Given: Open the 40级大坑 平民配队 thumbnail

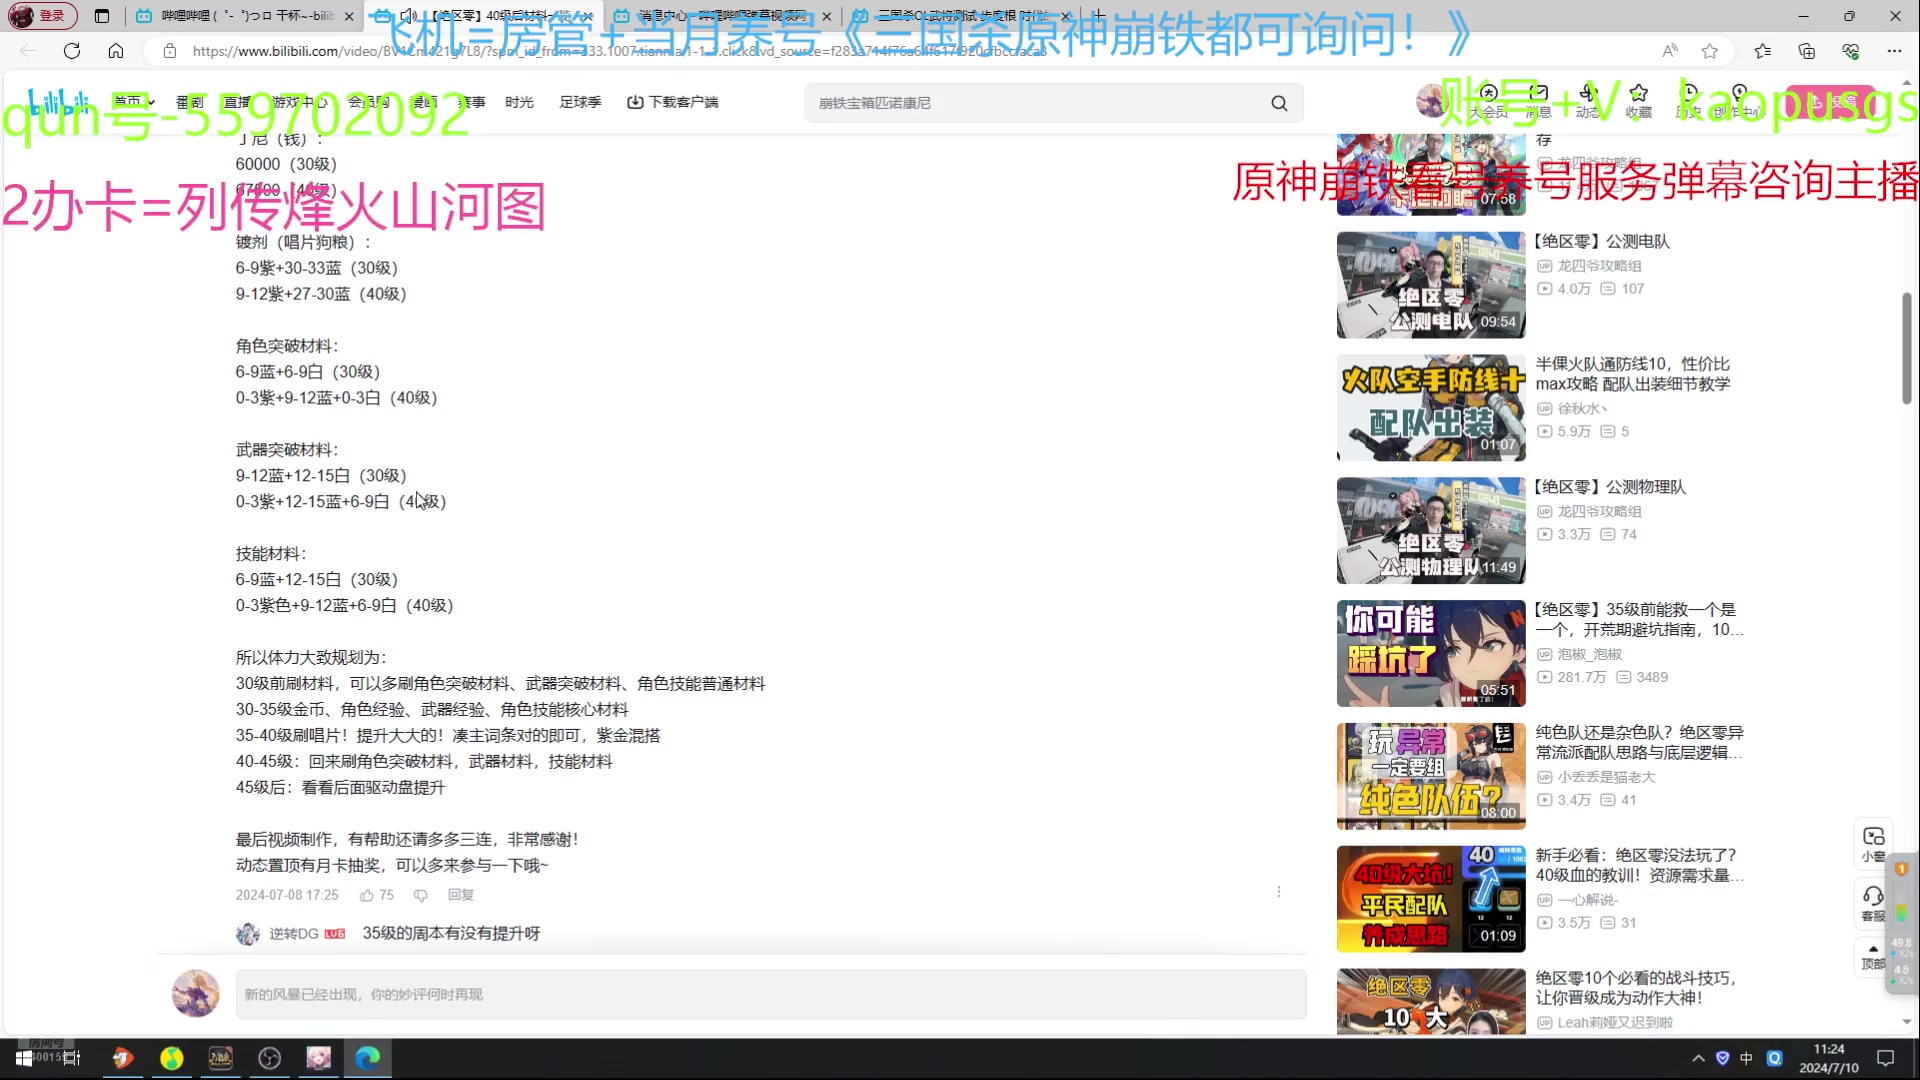Looking at the screenshot, I should click(1431, 899).
